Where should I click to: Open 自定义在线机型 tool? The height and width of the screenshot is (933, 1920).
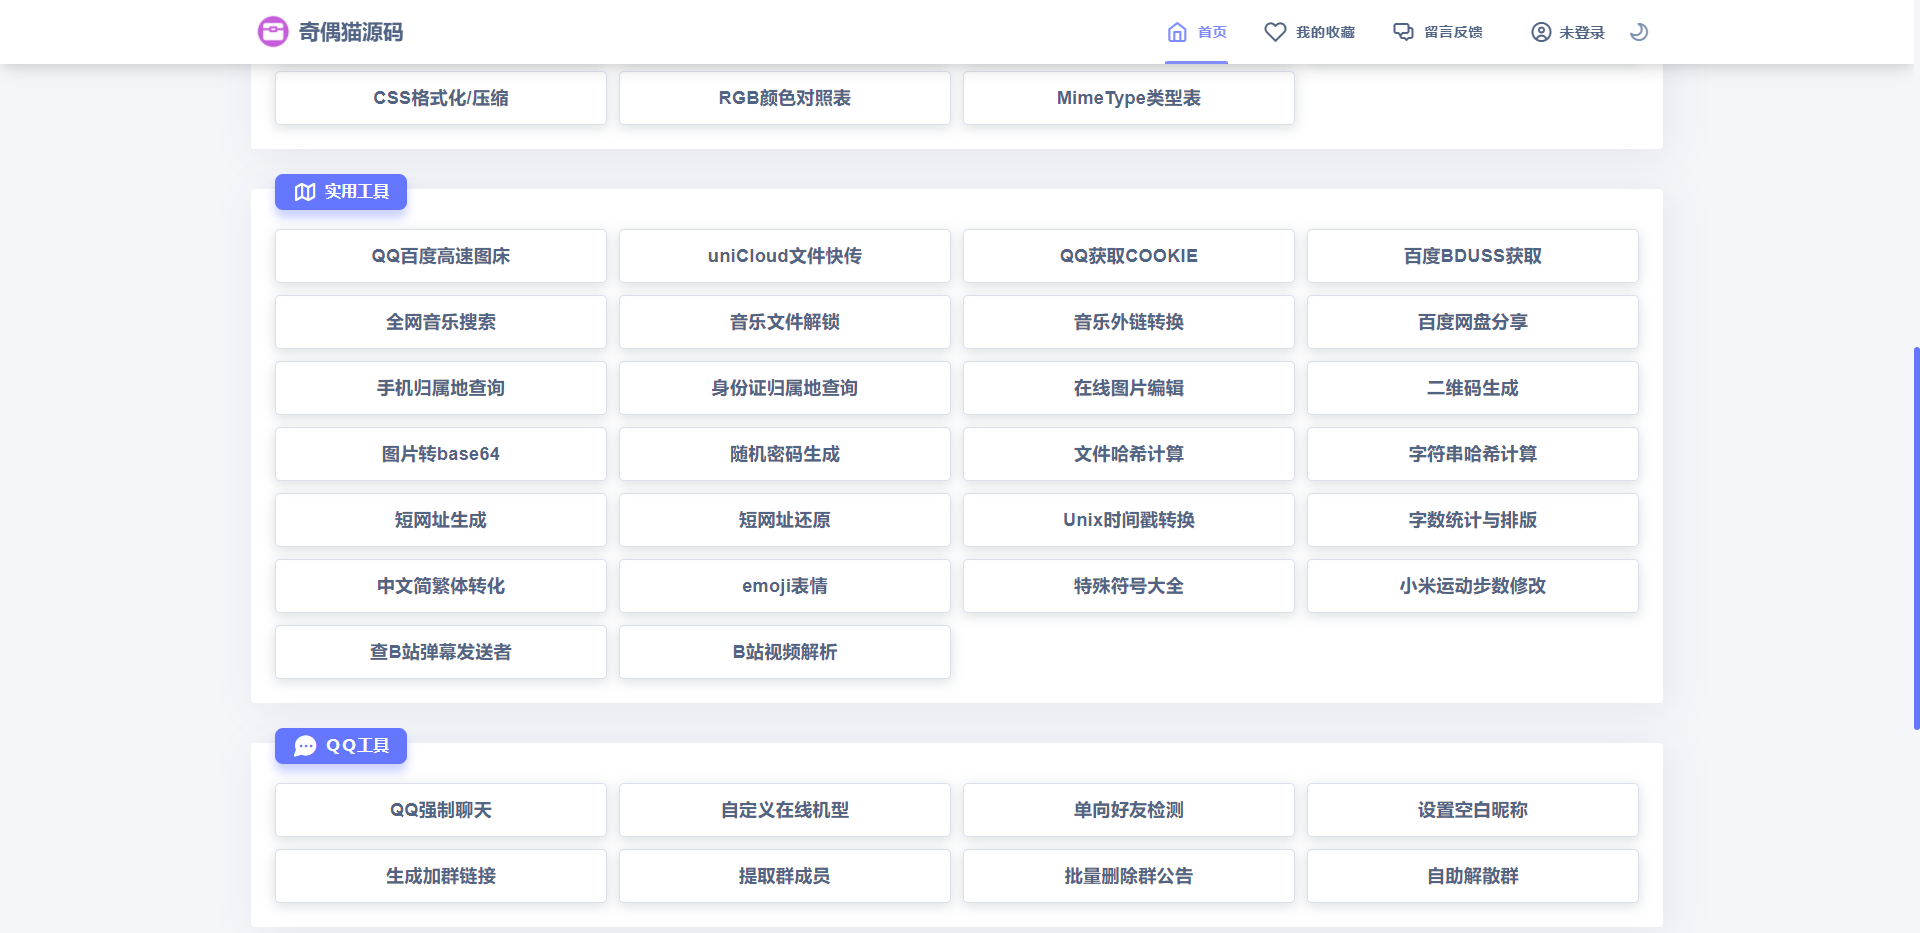[x=785, y=810]
